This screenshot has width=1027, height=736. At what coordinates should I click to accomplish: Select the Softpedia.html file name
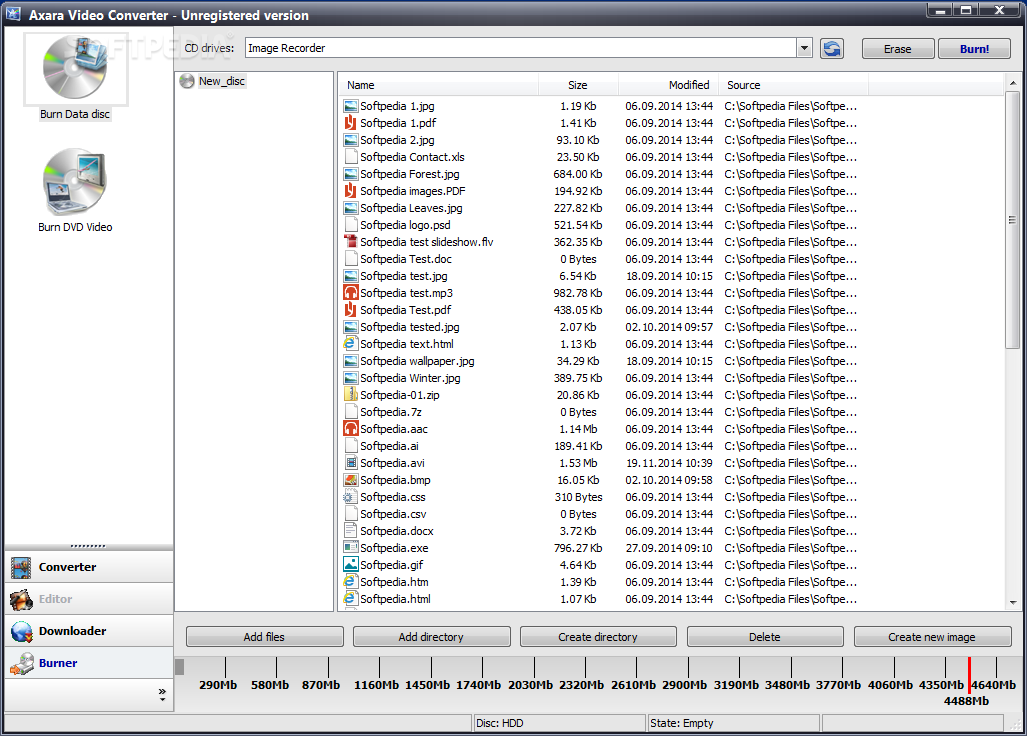(x=396, y=600)
